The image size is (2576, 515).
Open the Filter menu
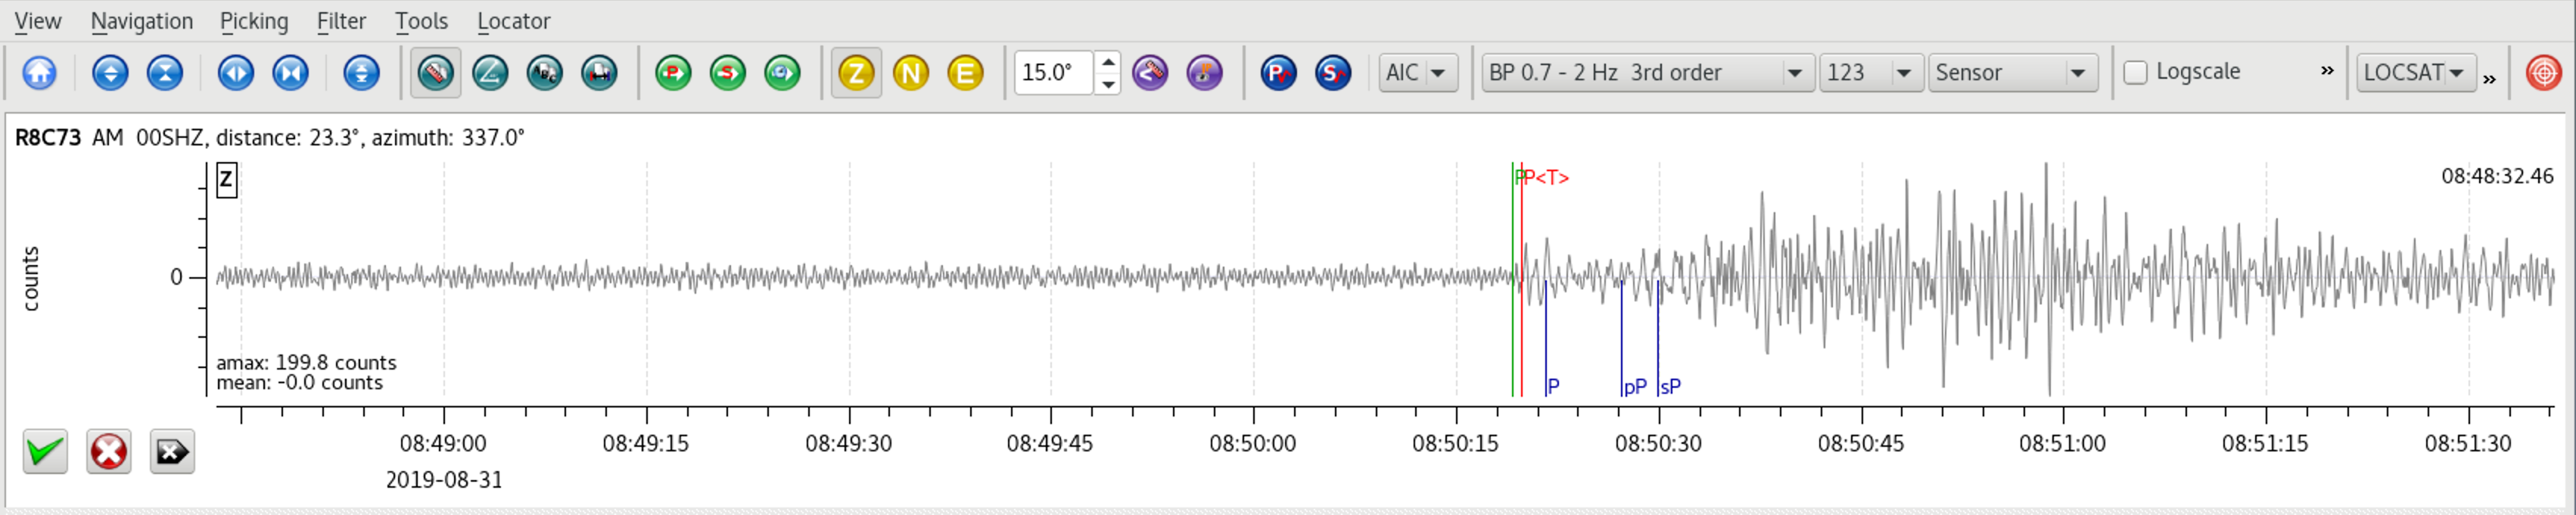[x=341, y=21]
